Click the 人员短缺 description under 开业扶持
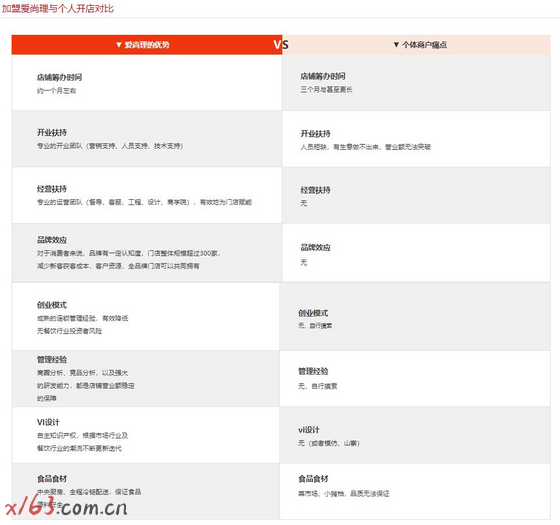 point(365,147)
